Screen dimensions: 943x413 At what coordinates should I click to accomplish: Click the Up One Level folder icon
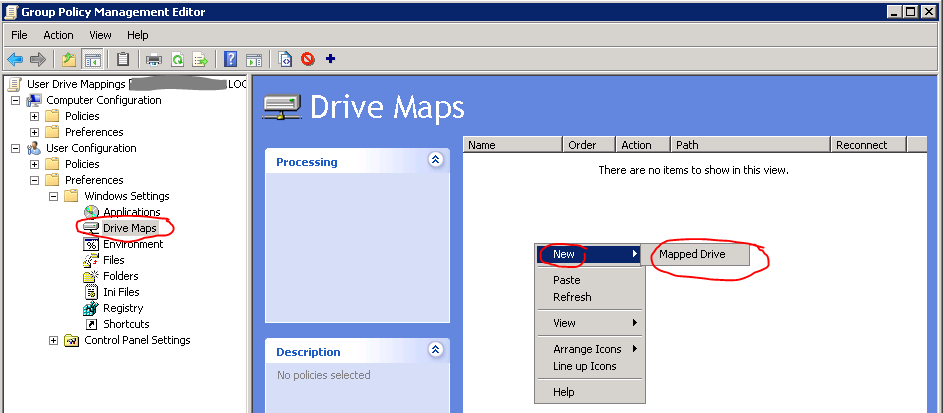tap(69, 59)
